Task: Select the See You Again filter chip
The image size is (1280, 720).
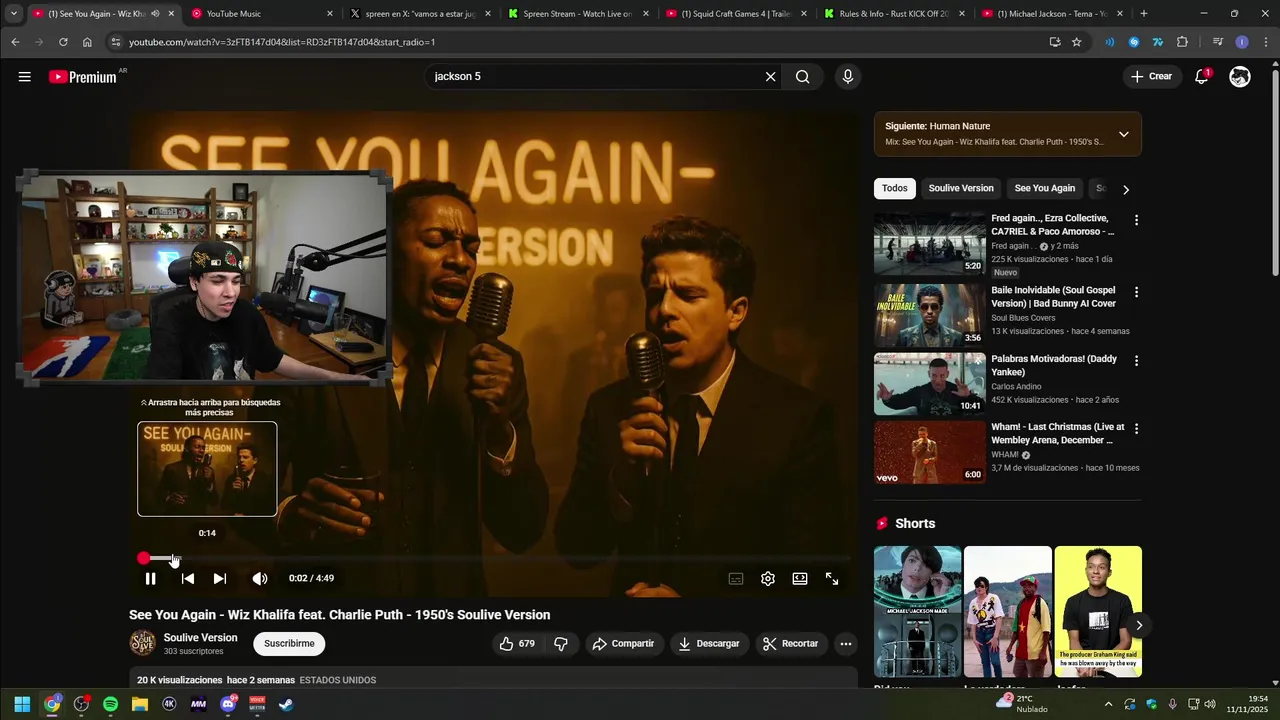Action: (1045, 189)
